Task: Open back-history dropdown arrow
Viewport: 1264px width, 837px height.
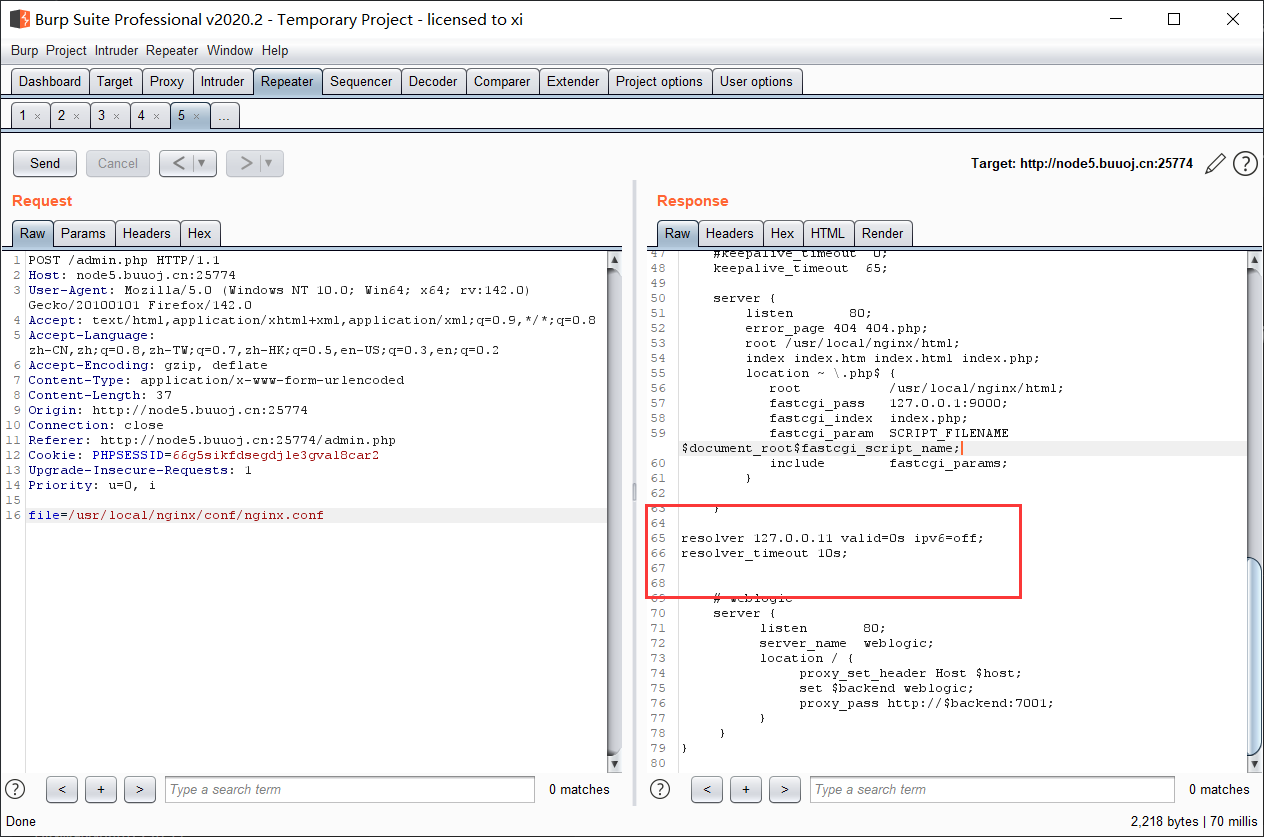Action: click(204, 163)
